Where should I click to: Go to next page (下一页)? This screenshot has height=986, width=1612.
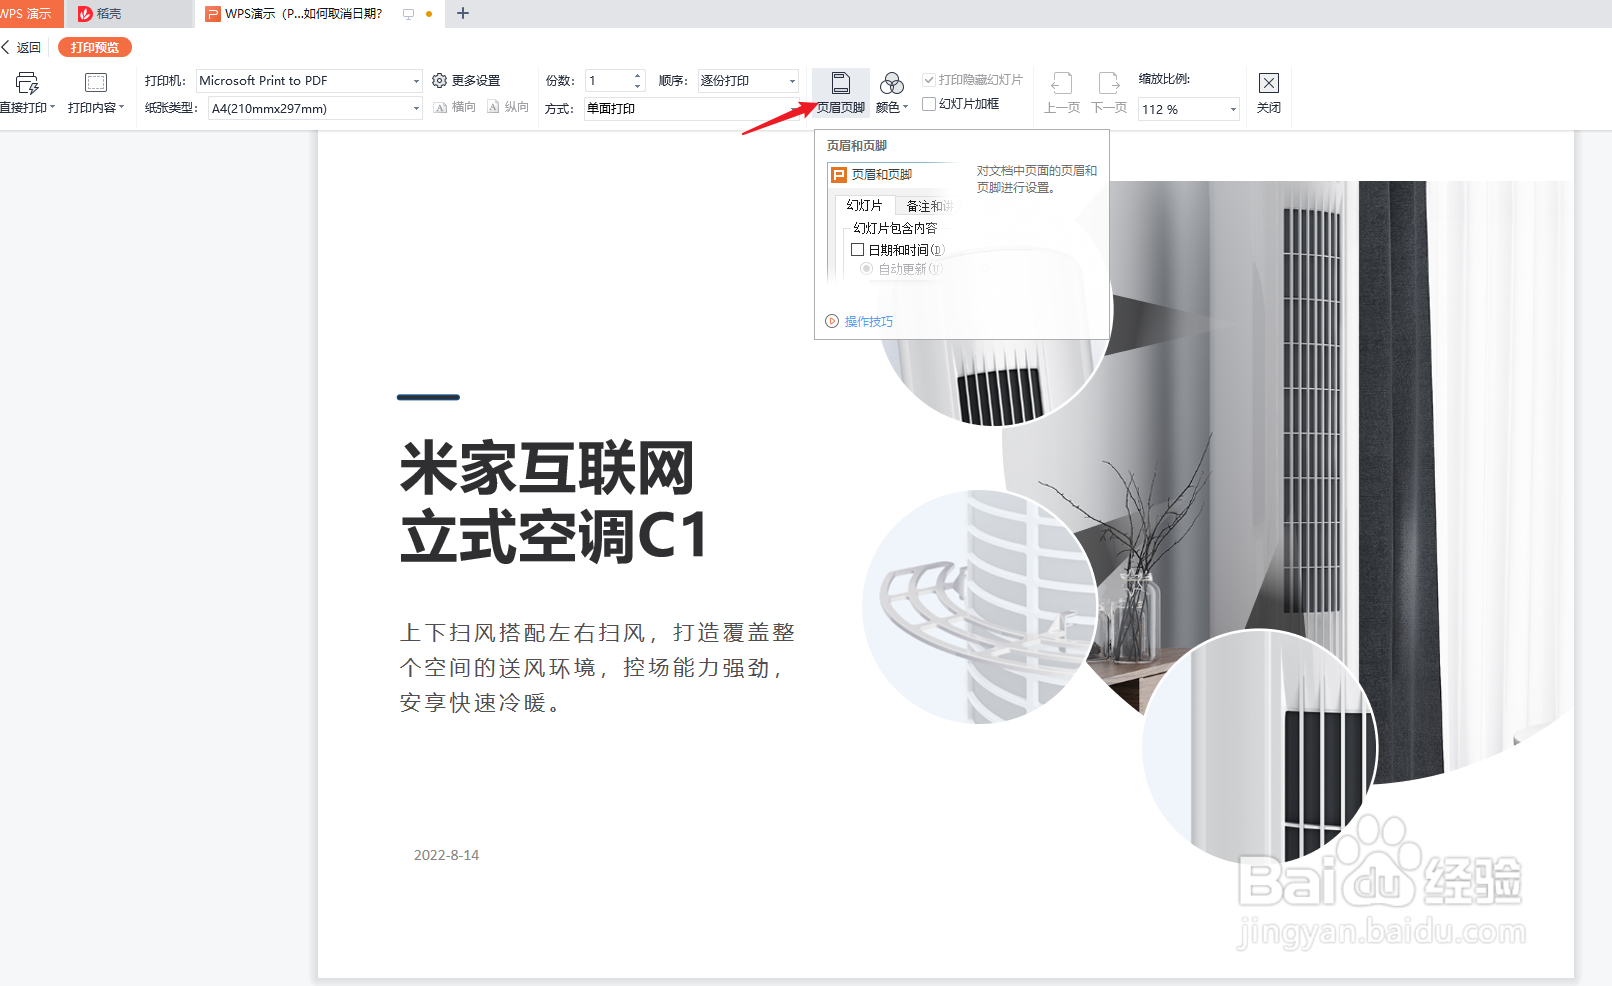[x=1109, y=93]
